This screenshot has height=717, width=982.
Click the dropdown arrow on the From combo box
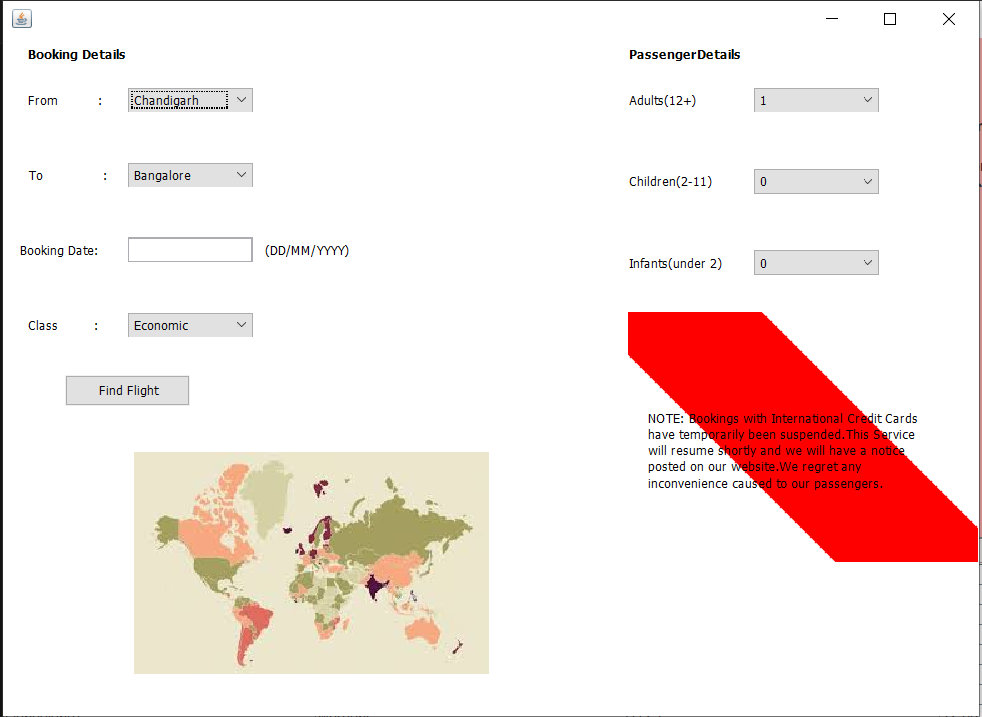click(x=242, y=100)
